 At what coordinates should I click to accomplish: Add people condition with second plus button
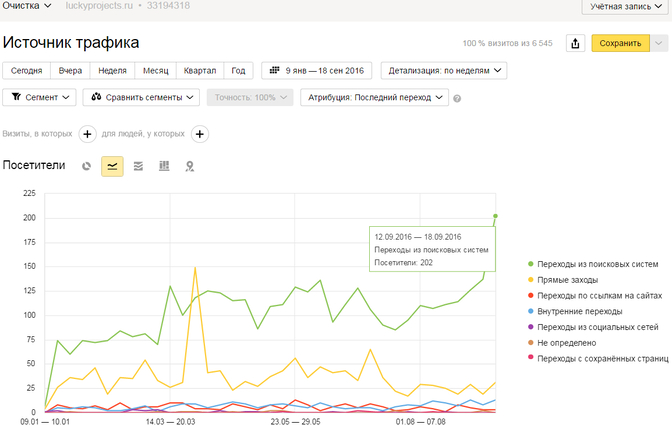click(x=200, y=134)
